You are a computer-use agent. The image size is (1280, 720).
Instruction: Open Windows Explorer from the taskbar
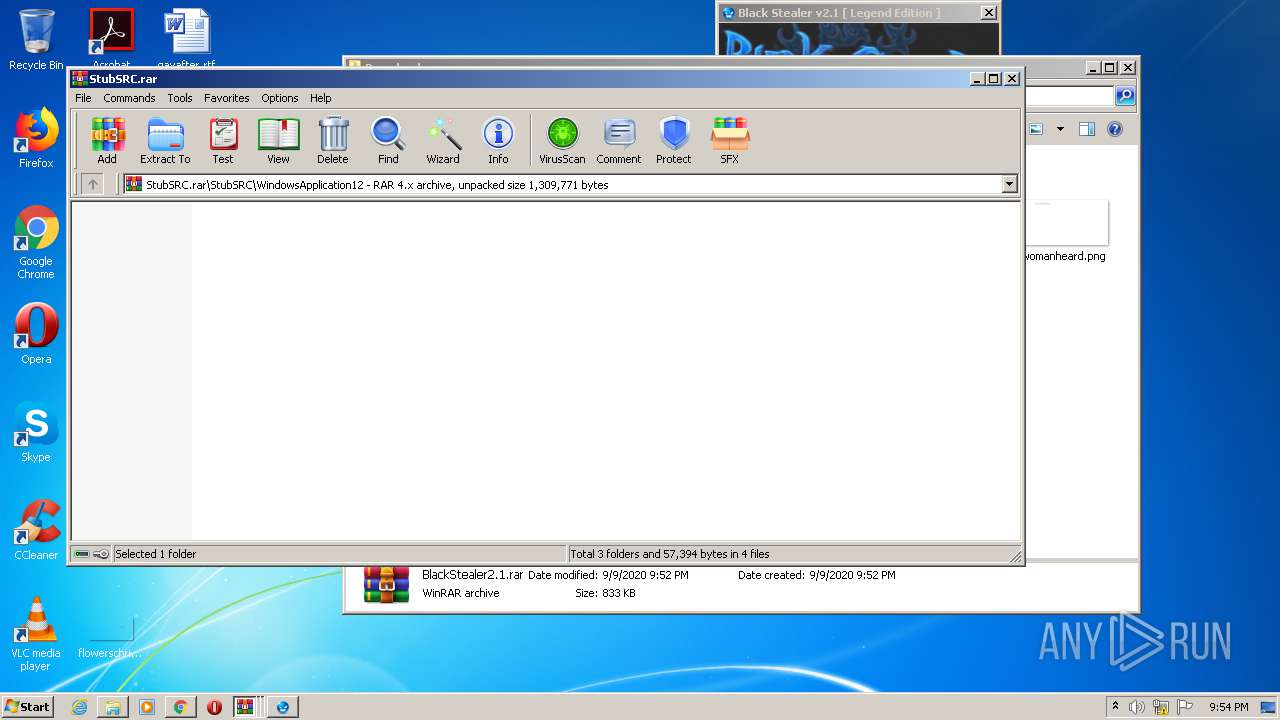click(x=113, y=707)
